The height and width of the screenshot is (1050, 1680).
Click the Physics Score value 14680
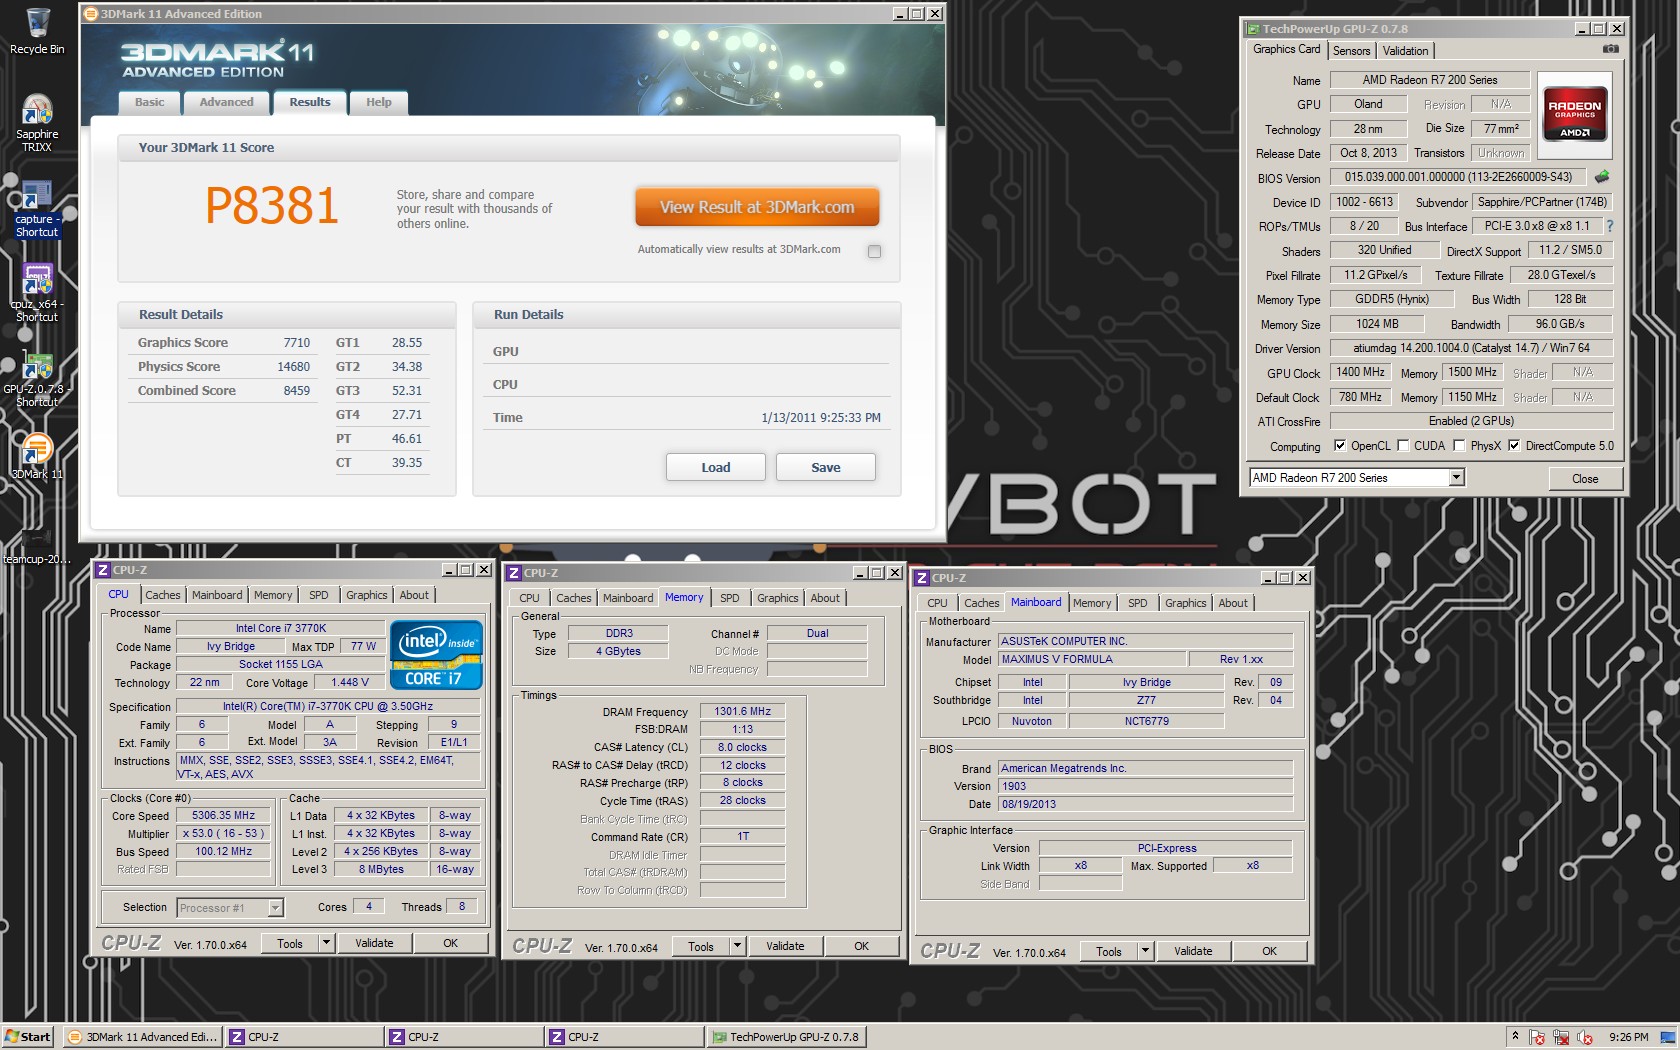(x=294, y=366)
